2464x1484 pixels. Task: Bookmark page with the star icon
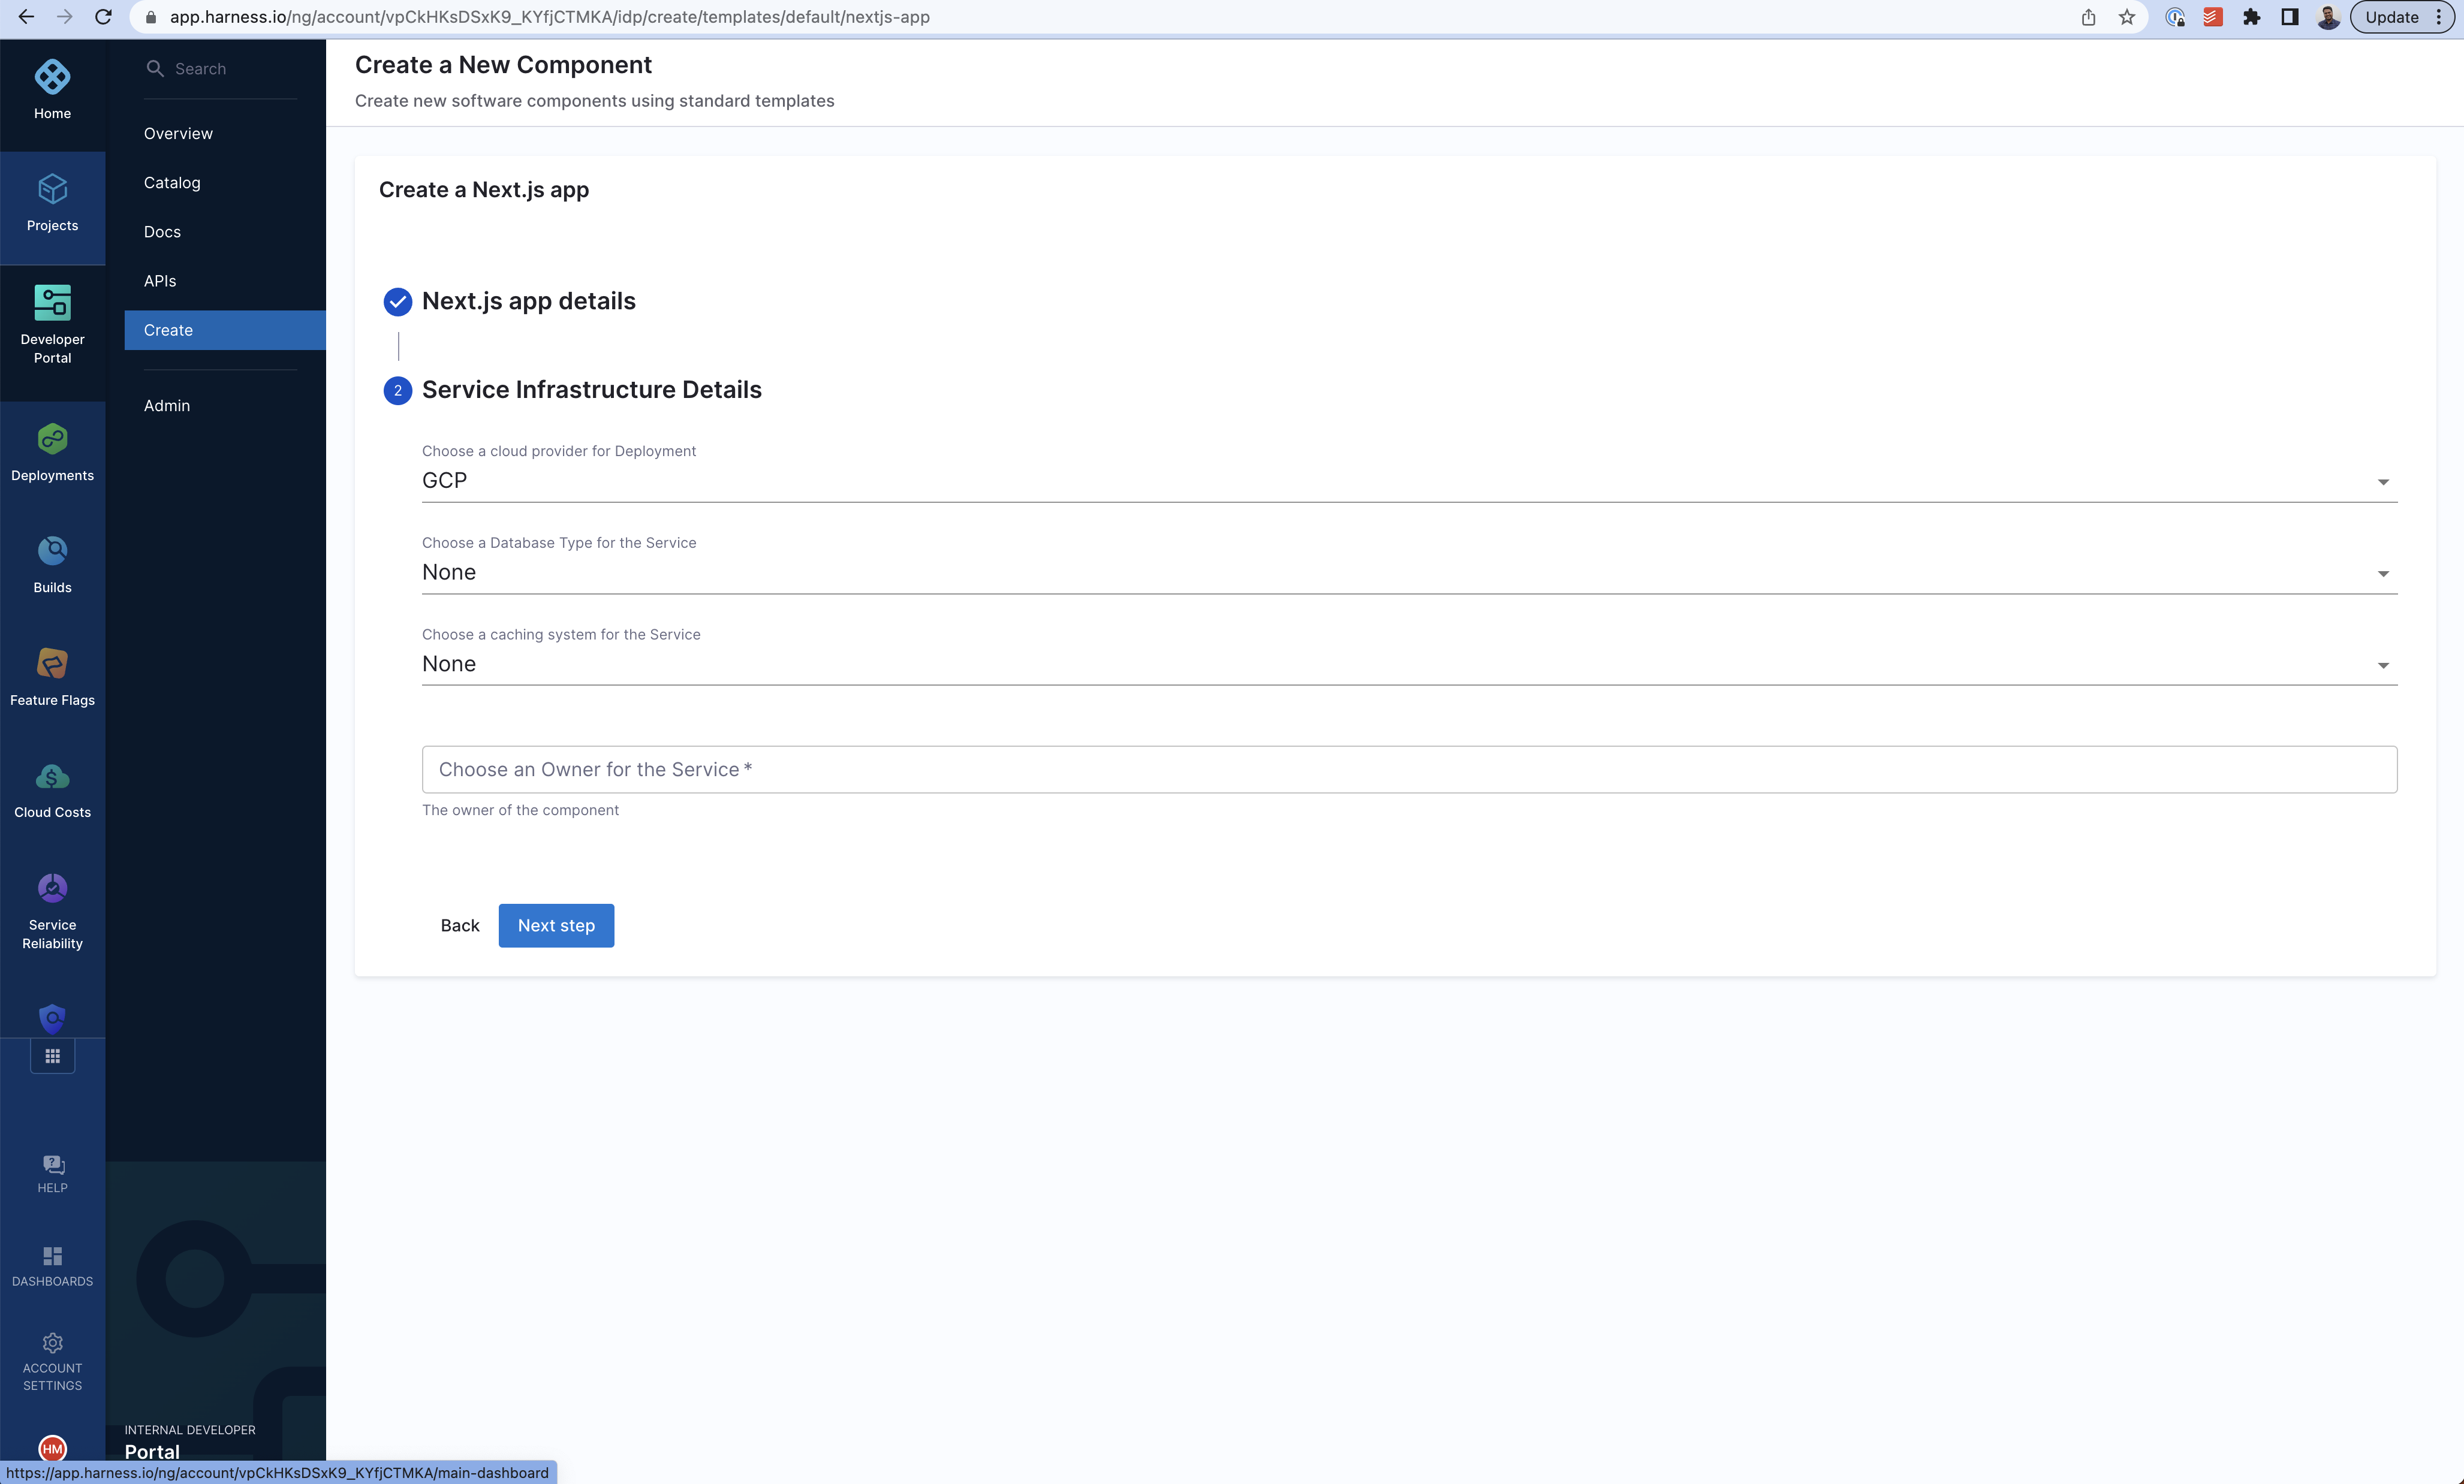click(x=2127, y=17)
